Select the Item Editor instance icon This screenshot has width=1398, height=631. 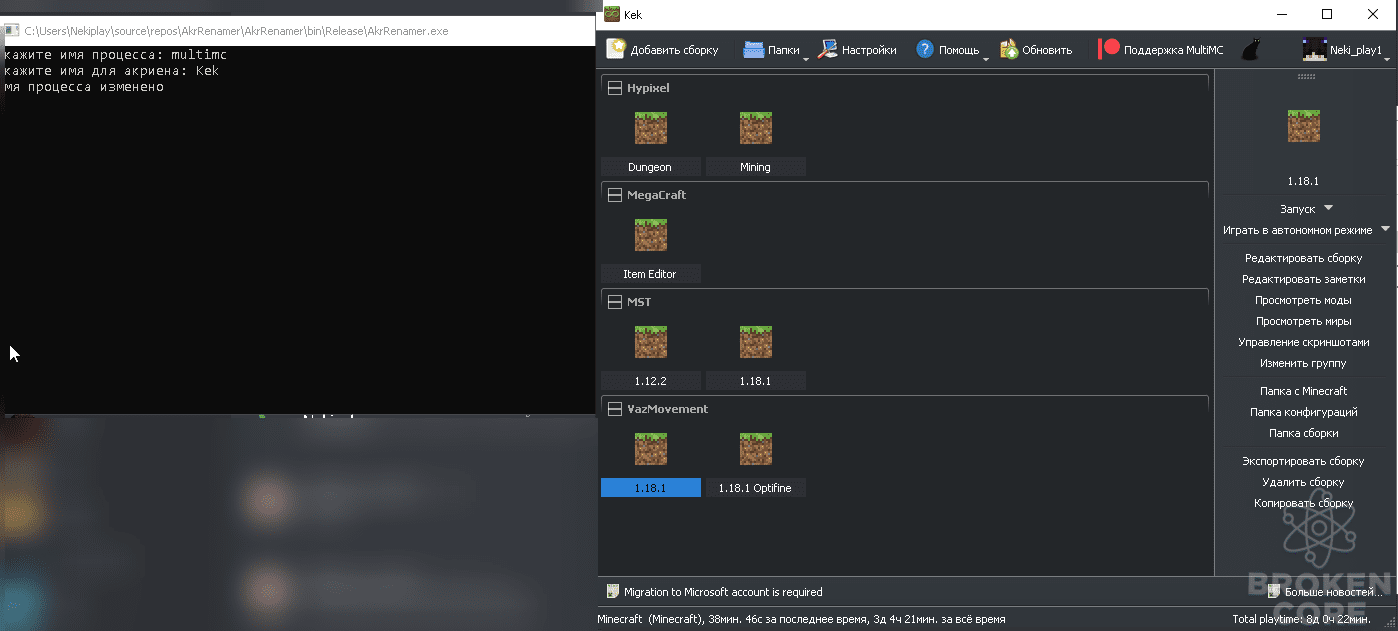coord(651,235)
